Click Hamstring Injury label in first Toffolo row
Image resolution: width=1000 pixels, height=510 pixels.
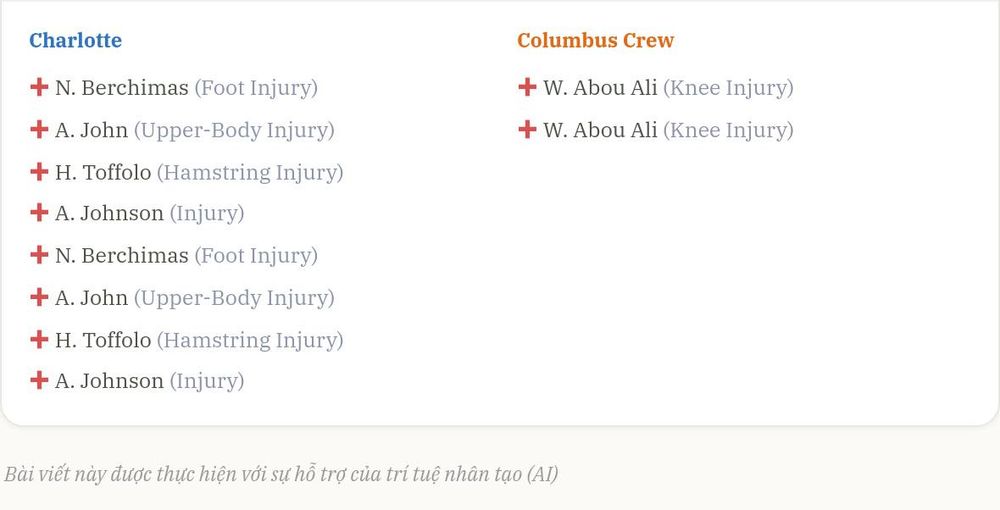tap(250, 173)
